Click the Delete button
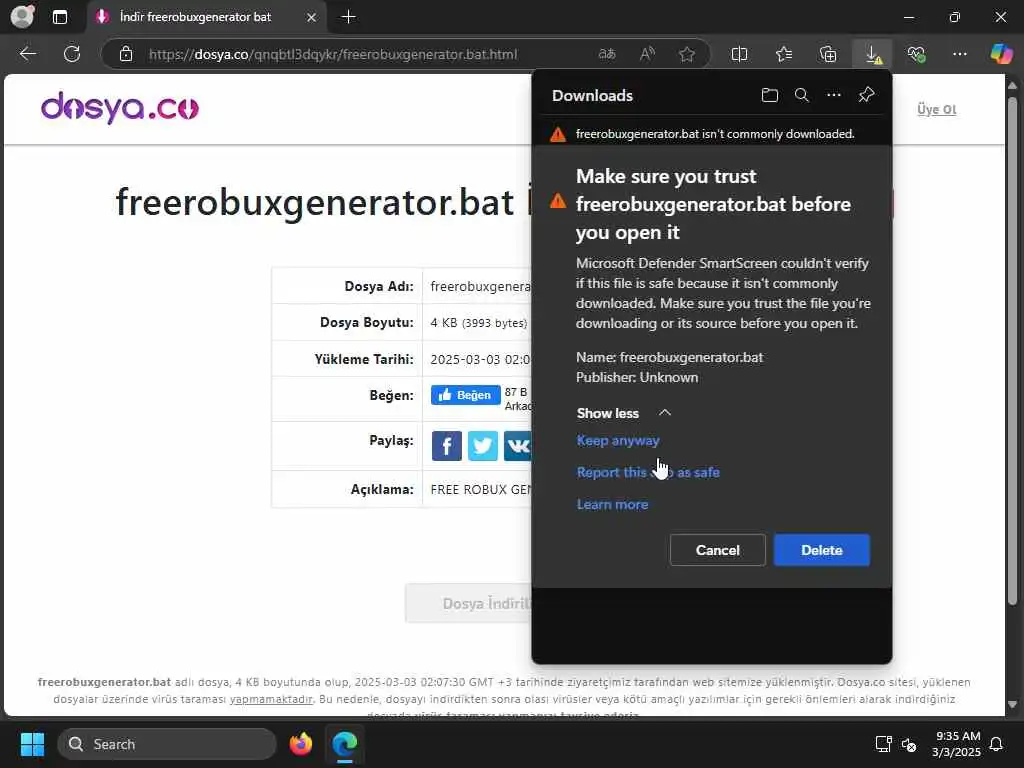 822,550
